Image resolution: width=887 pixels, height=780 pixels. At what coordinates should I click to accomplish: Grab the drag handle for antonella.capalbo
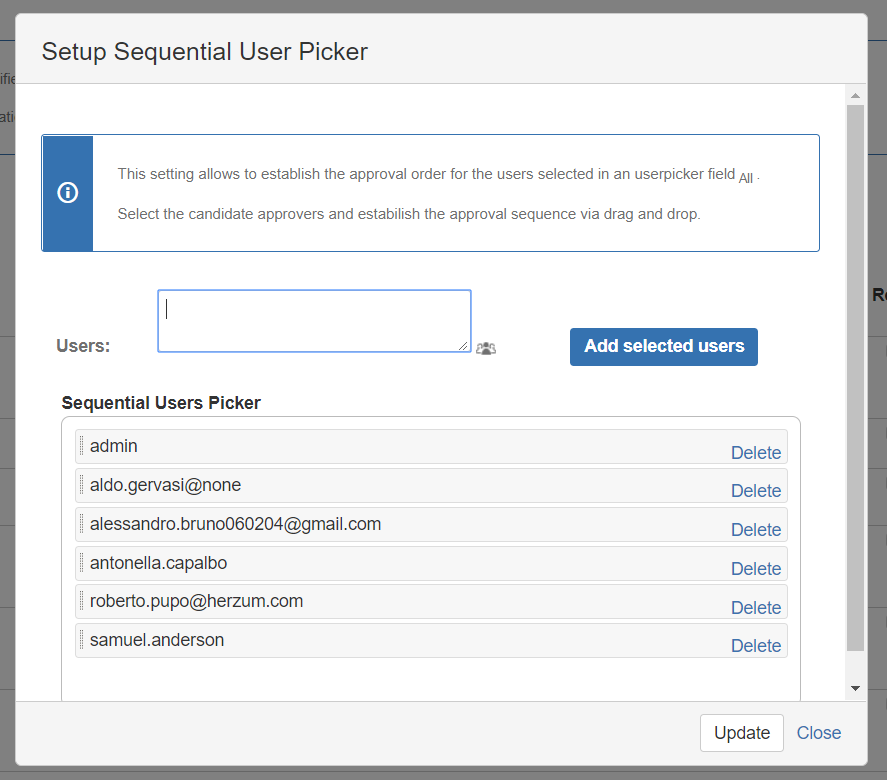point(81,563)
